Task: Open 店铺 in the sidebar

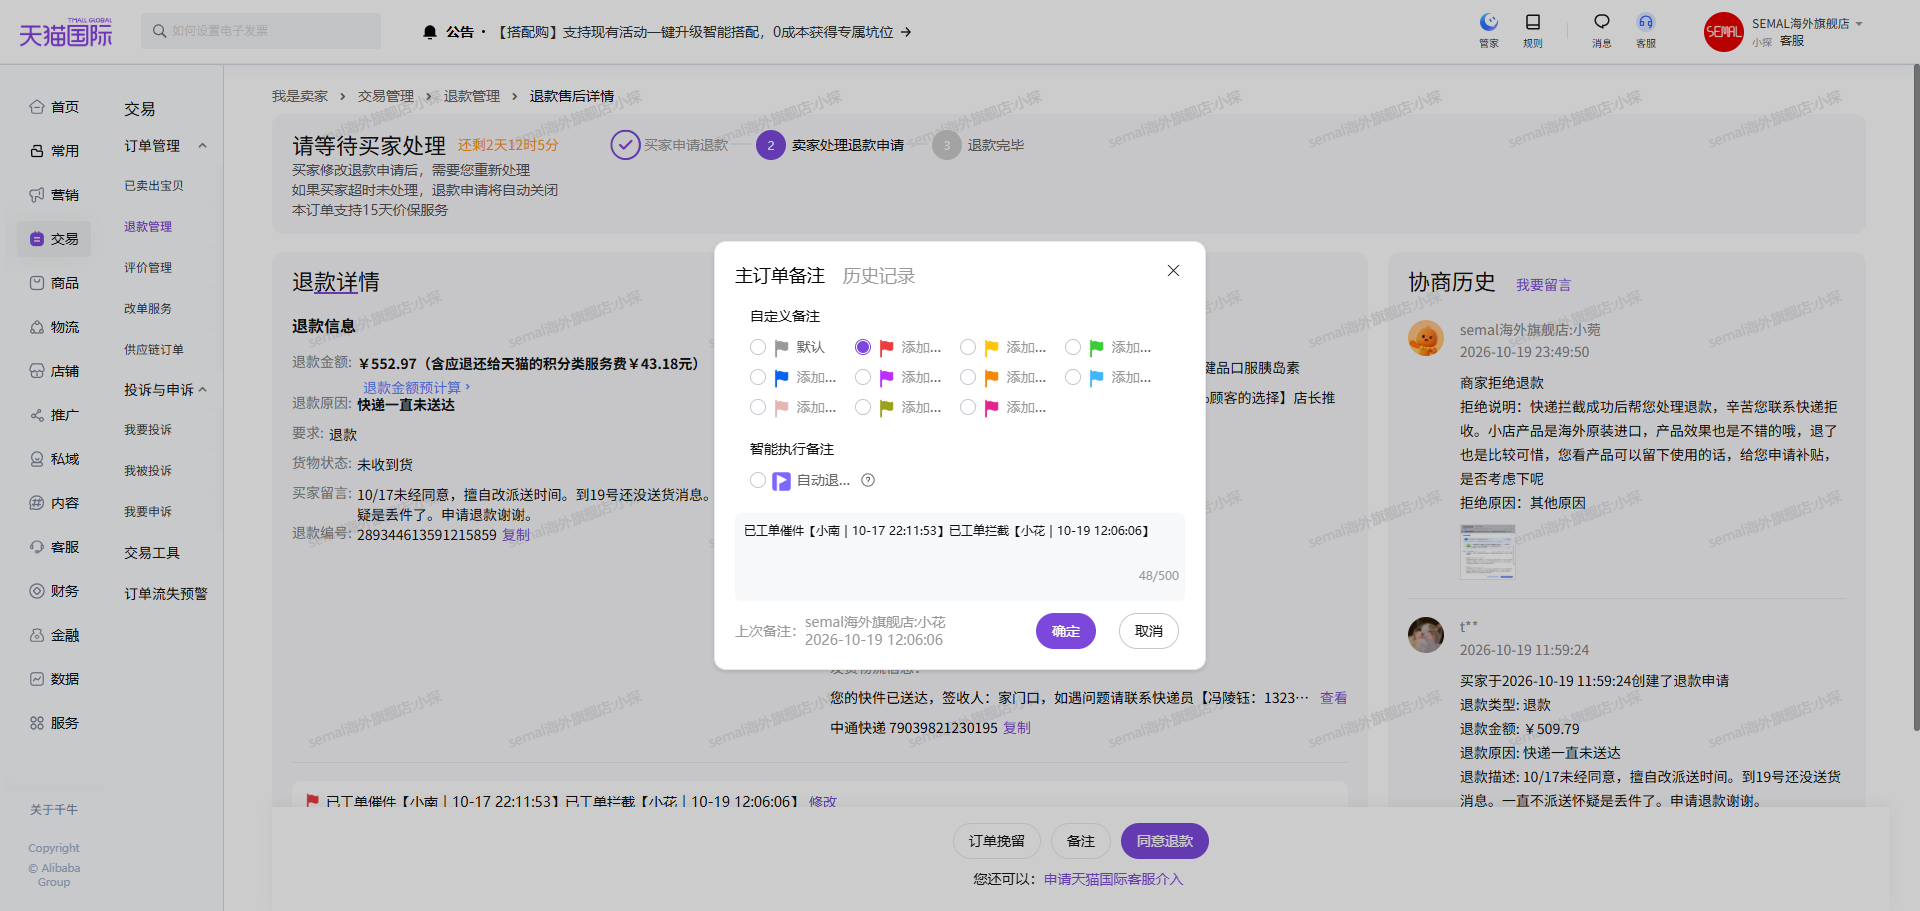Action: (54, 371)
